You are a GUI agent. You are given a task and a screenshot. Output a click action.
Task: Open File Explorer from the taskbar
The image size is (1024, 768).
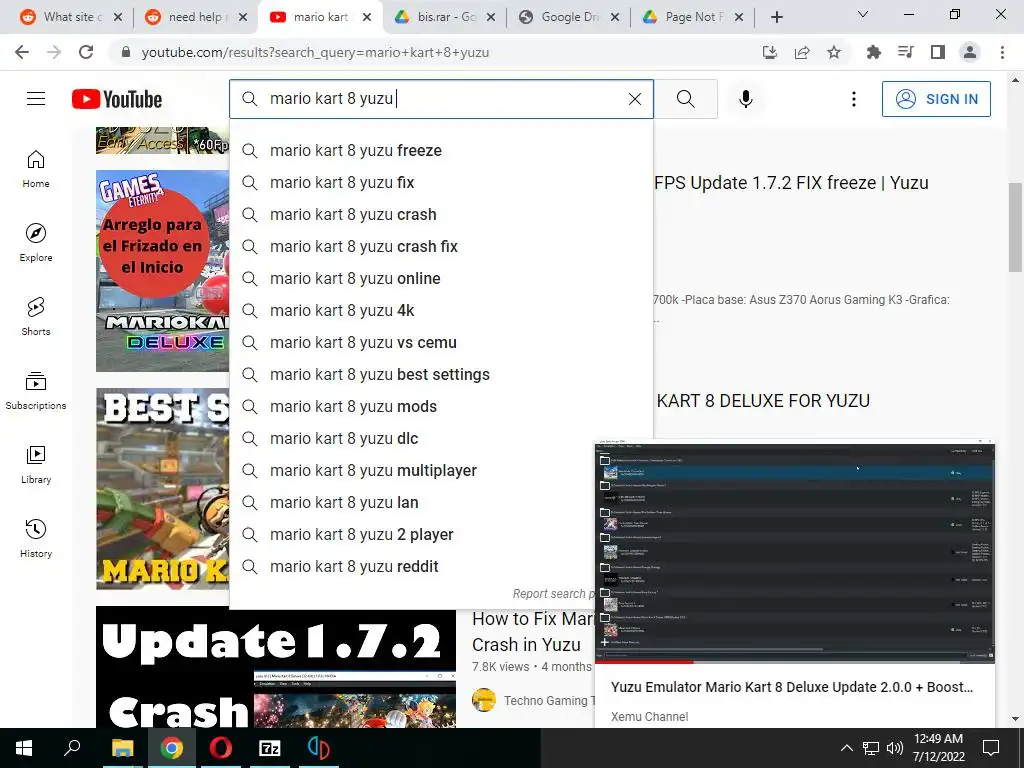point(122,748)
